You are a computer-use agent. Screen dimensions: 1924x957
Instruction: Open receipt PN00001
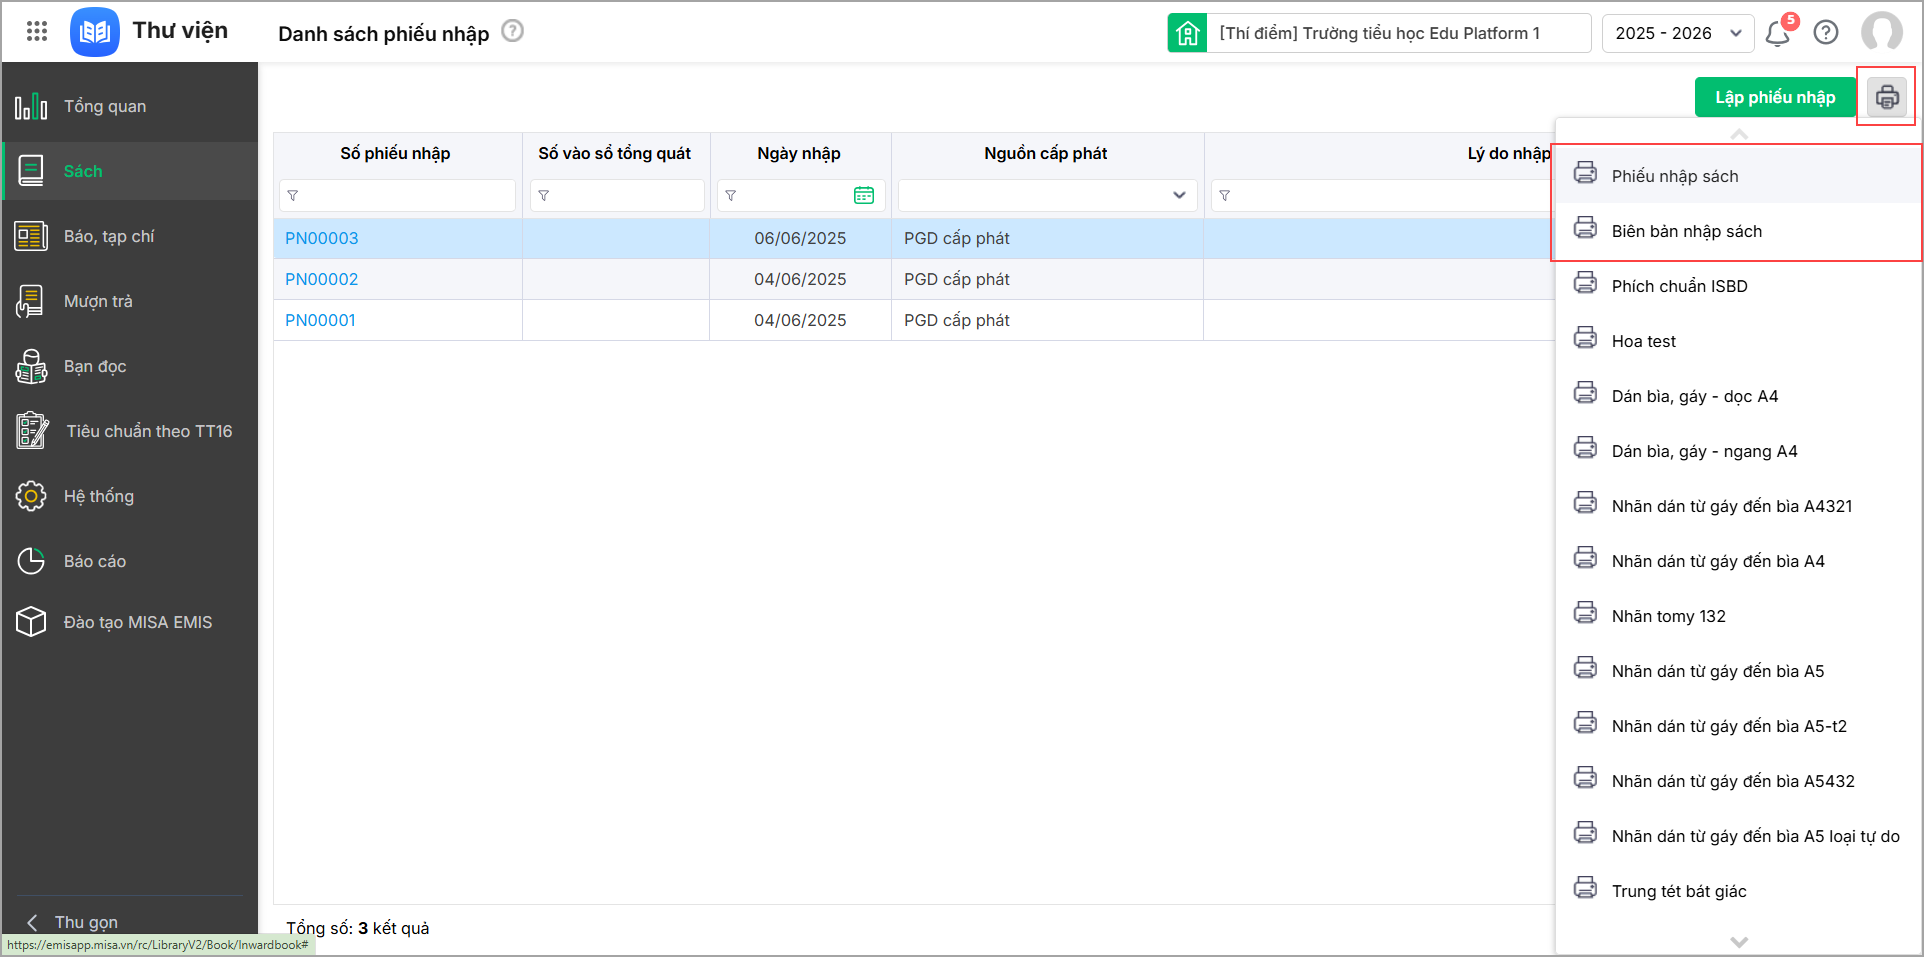point(321,320)
